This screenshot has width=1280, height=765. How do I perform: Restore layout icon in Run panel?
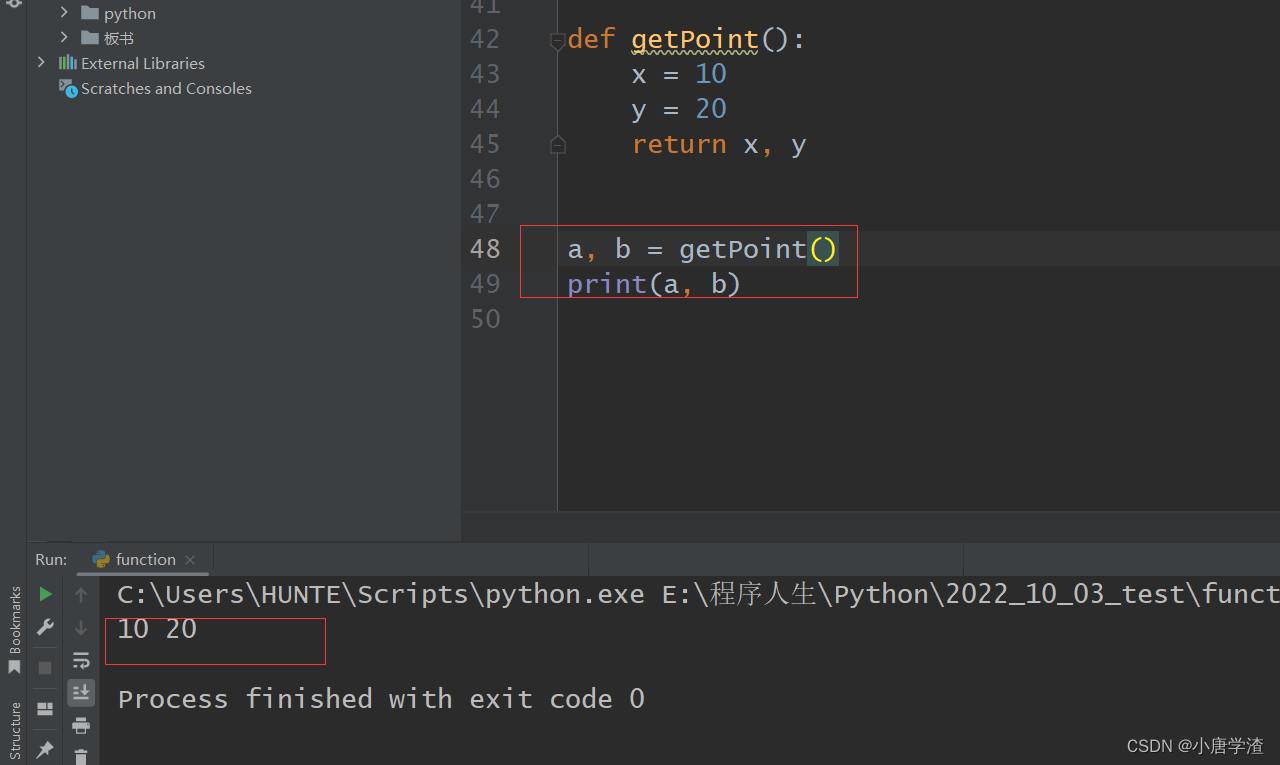[x=45, y=709]
